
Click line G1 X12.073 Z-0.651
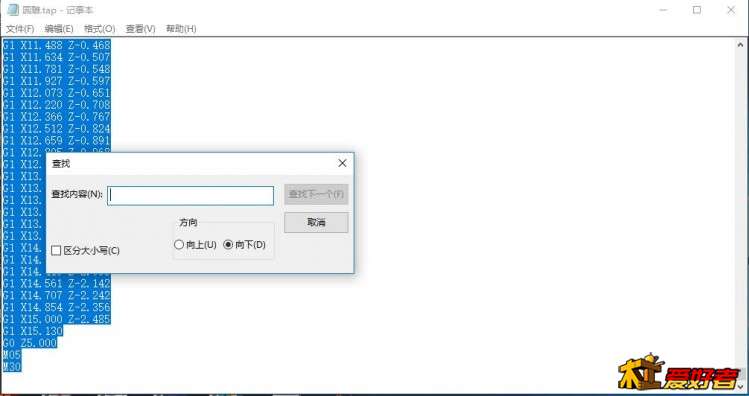pos(56,93)
